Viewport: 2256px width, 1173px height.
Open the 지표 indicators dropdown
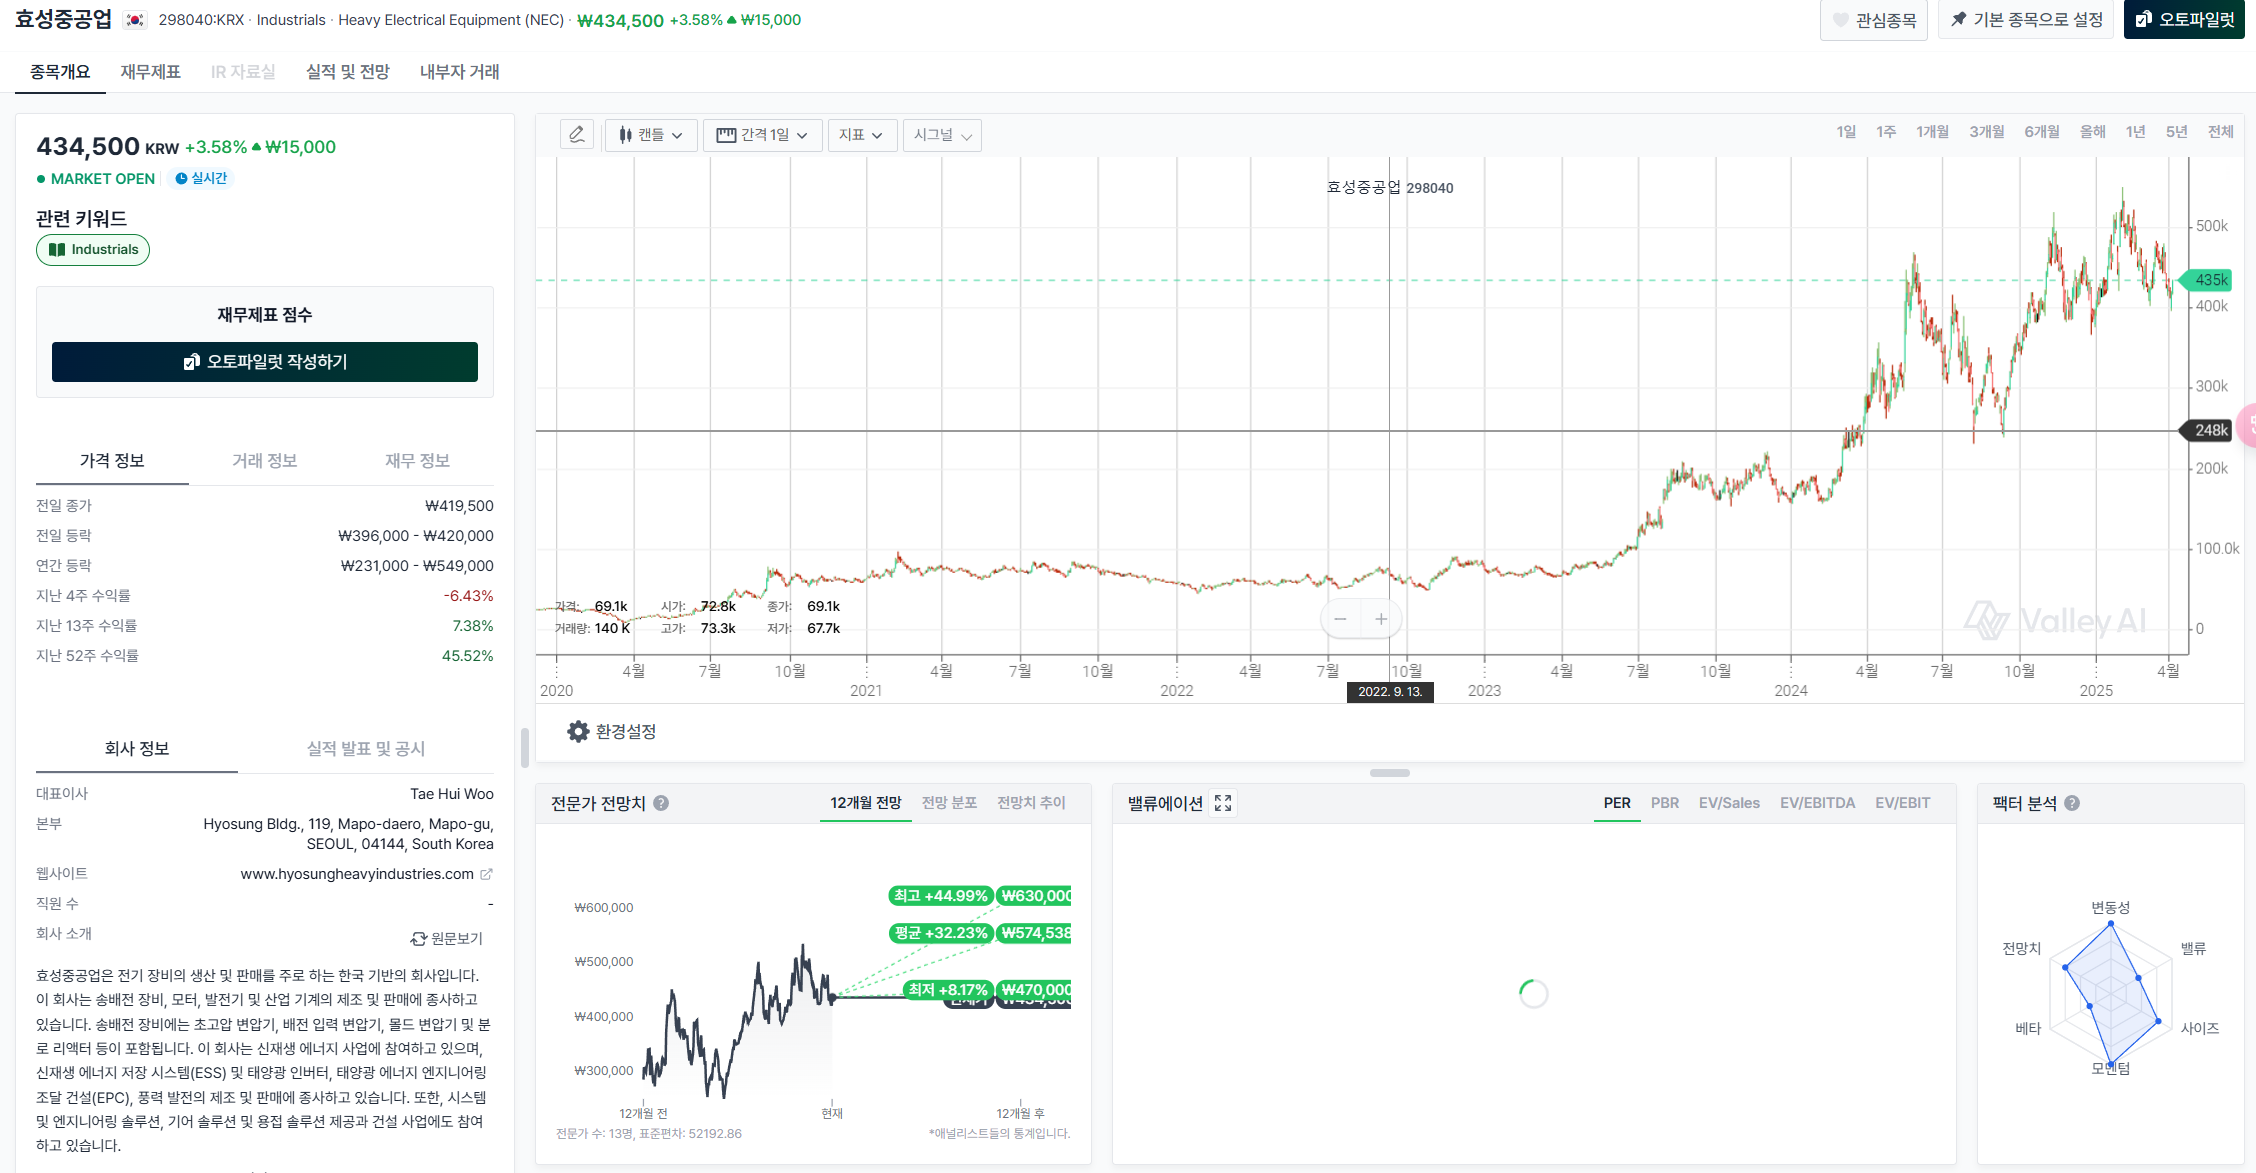click(x=860, y=135)
